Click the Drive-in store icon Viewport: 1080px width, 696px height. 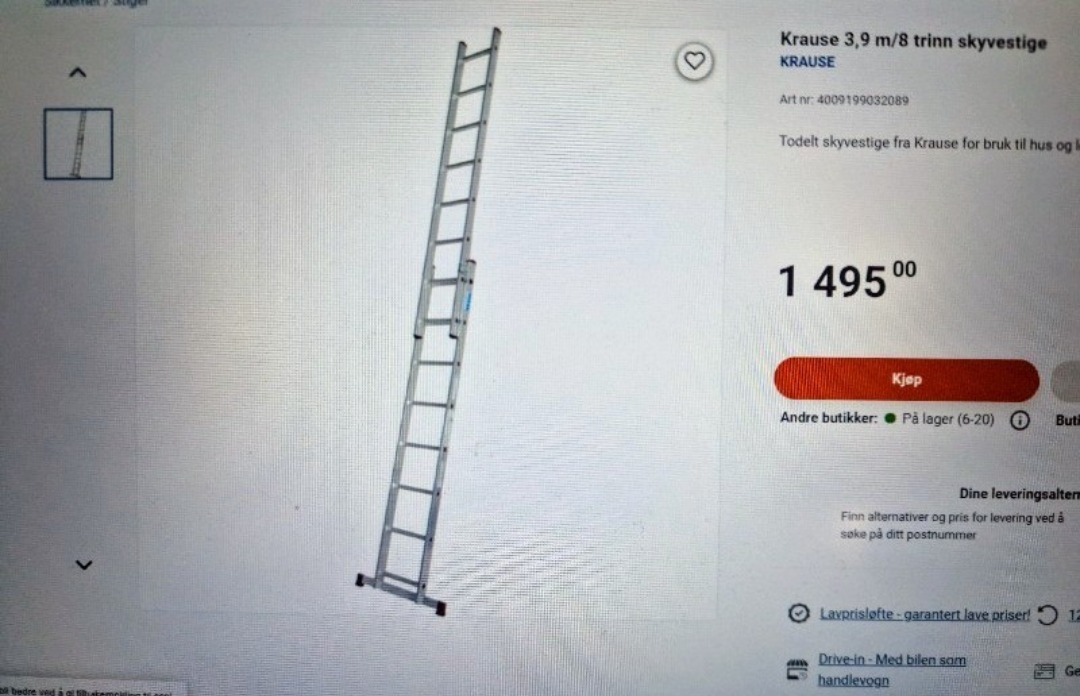797,669
